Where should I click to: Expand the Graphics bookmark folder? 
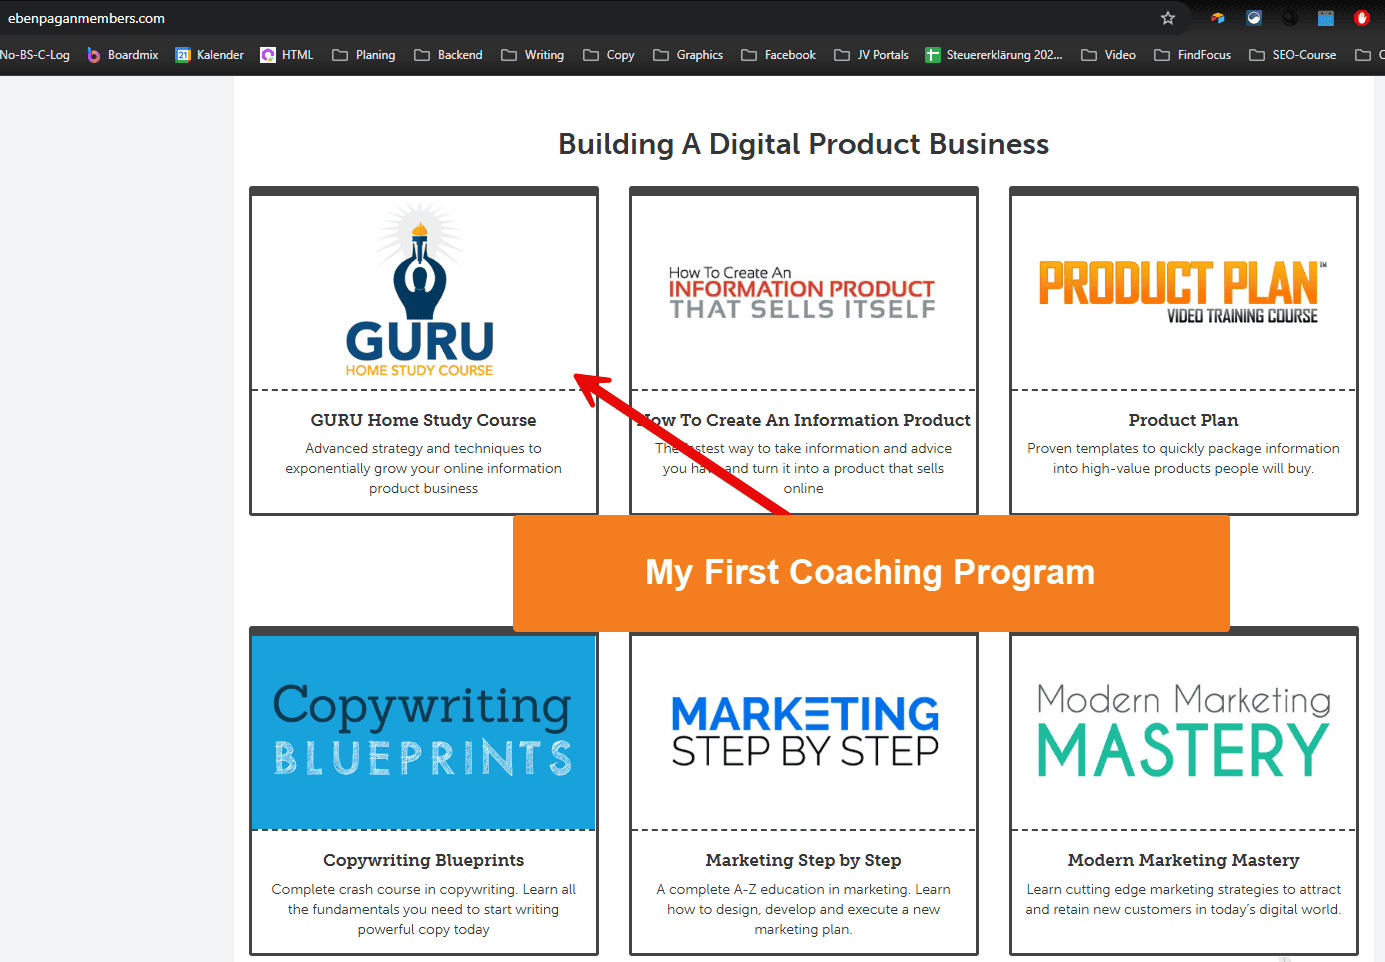point(688,55)
